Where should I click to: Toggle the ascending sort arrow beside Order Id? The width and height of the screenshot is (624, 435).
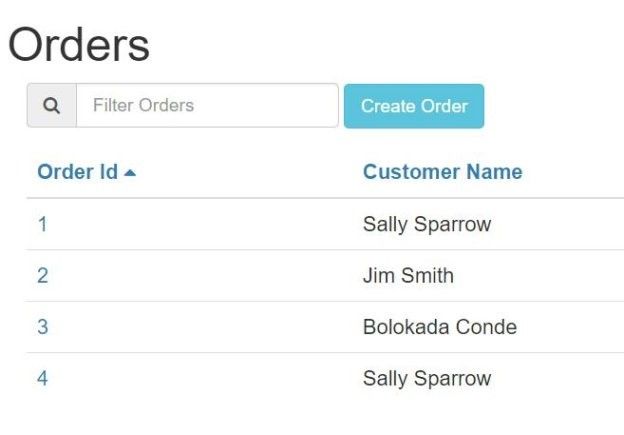click(130, 173)
